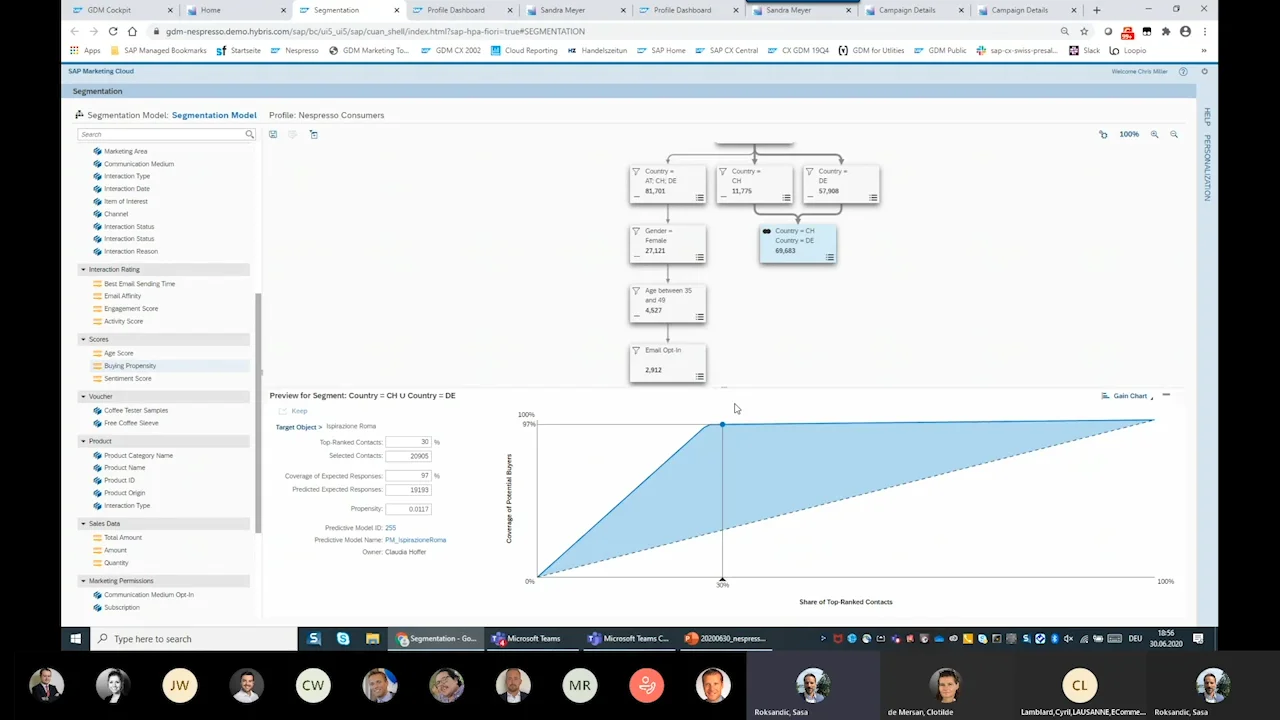Click the Coverage of Expected Responses field
The height and width of the screenshot is (720, 1280).
coord(407,476)
